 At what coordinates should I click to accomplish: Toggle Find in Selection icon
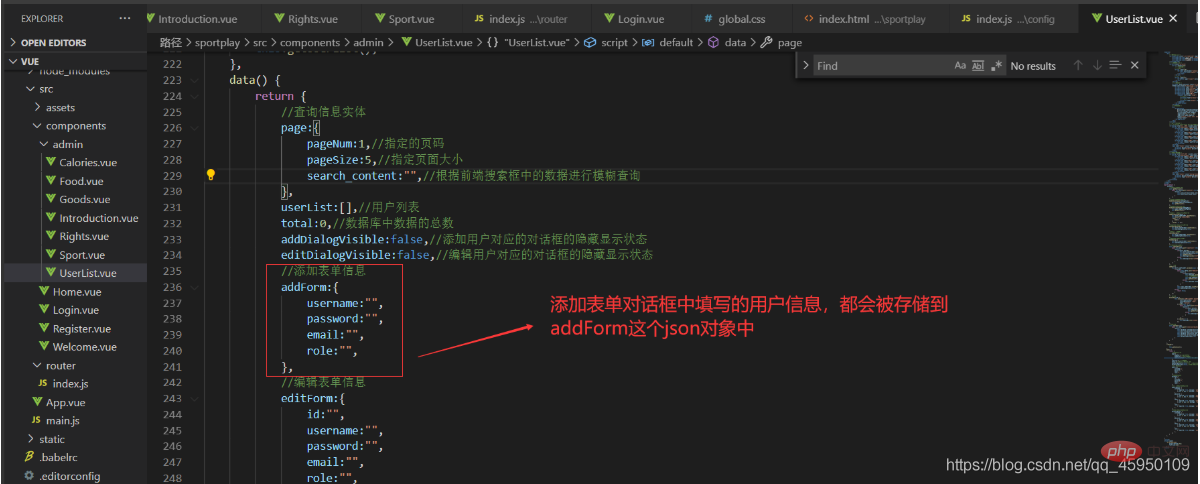coord(1115,66)
